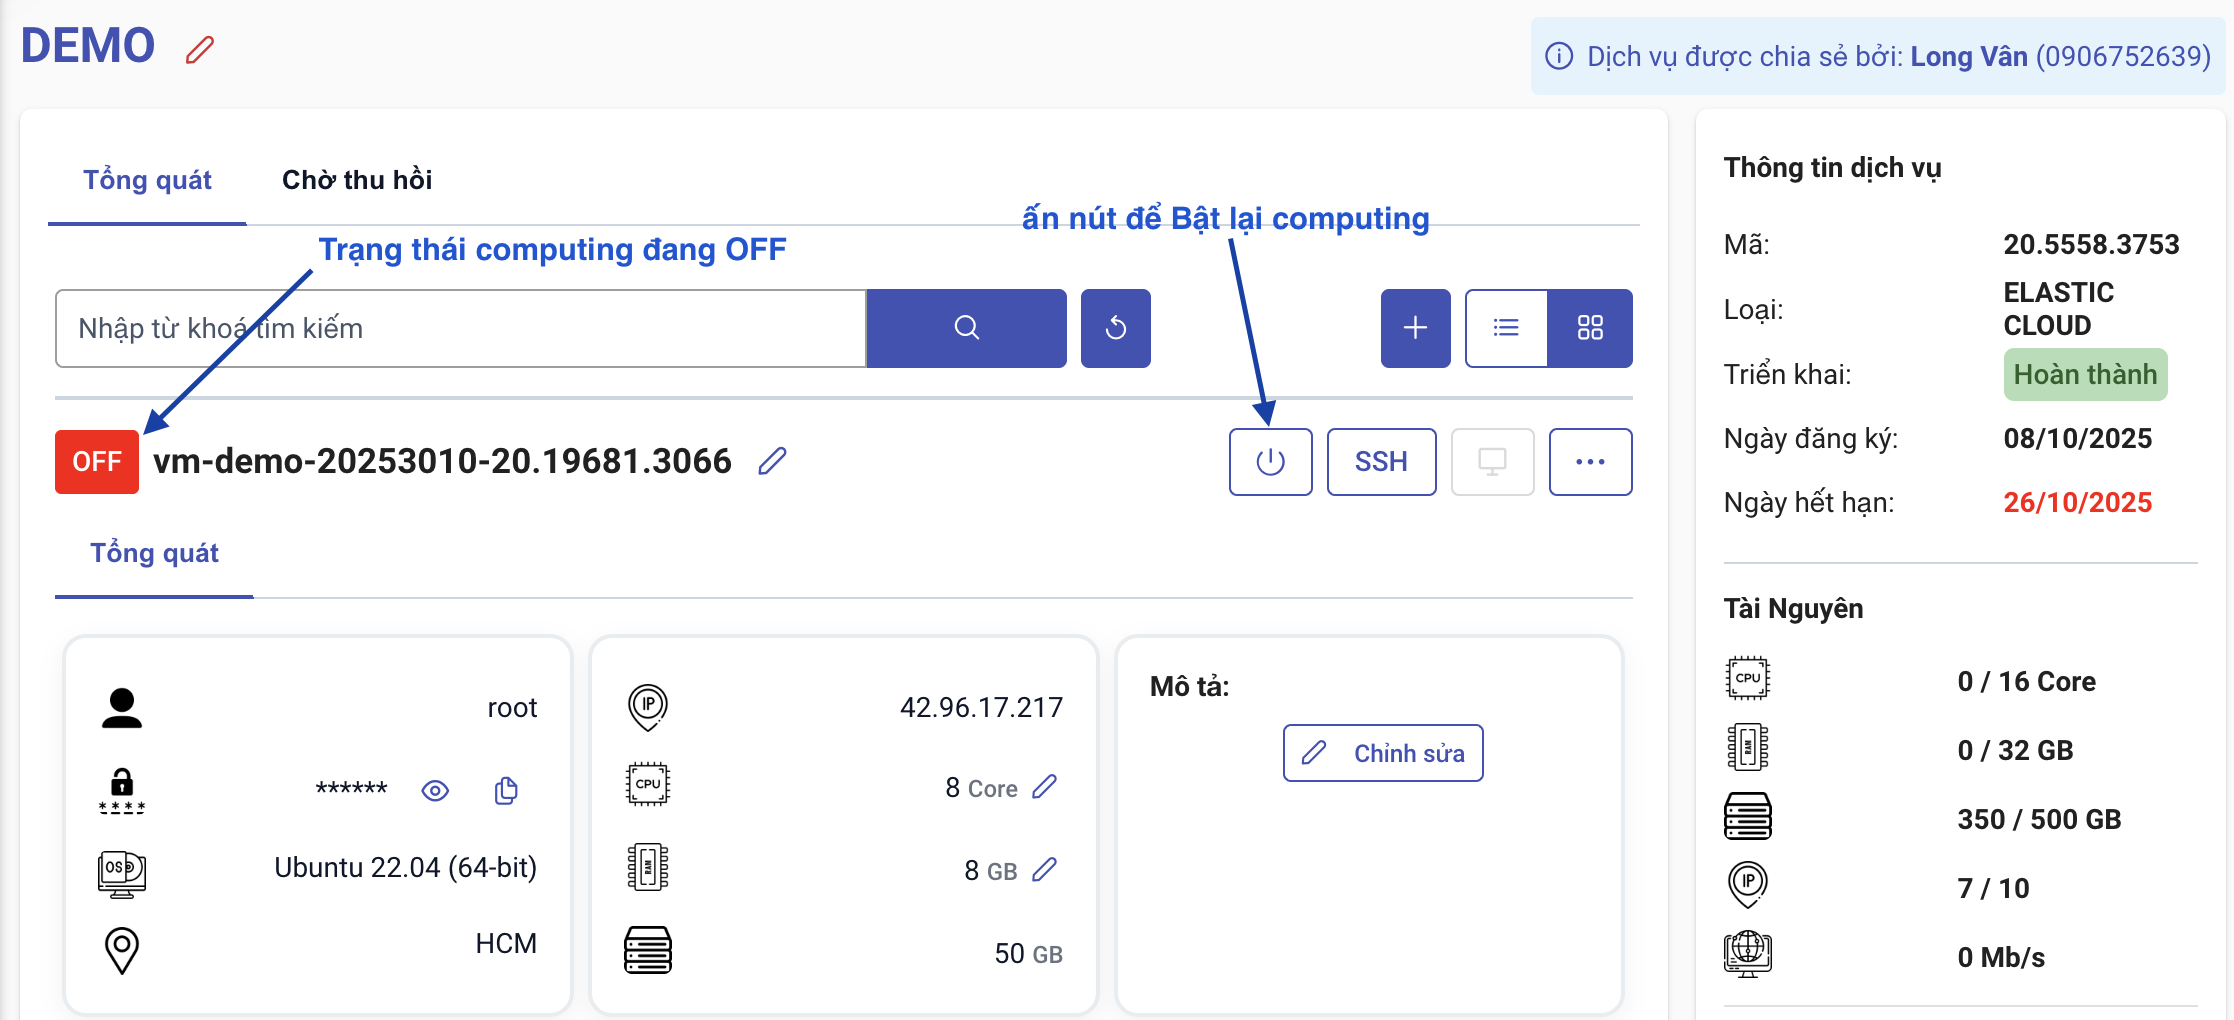Open the Chờ thu hồi tab

(x=357, y=180)
